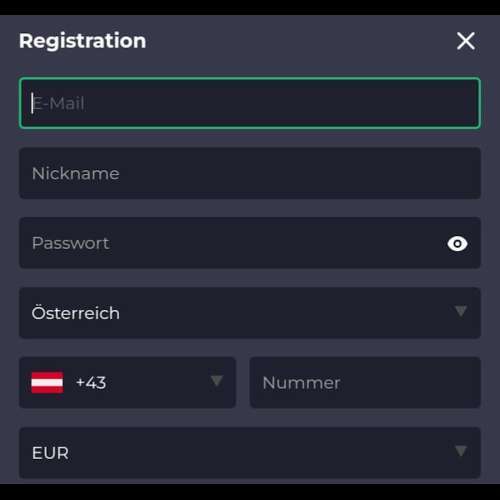Expand the currency list via EUR arrow

tap(461, 451)
